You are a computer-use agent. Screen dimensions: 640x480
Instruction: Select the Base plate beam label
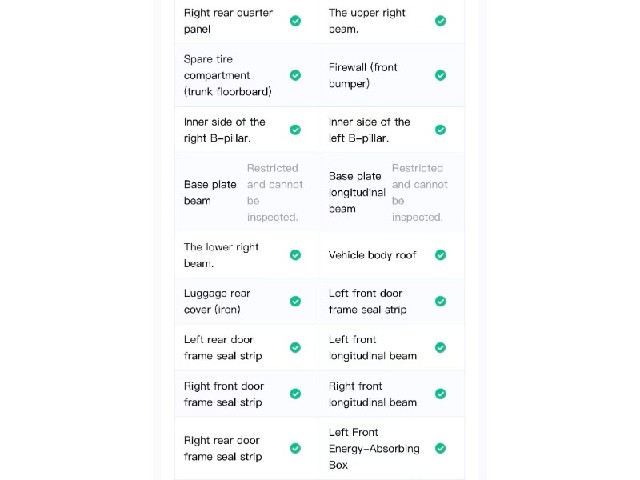pos(210,192)
